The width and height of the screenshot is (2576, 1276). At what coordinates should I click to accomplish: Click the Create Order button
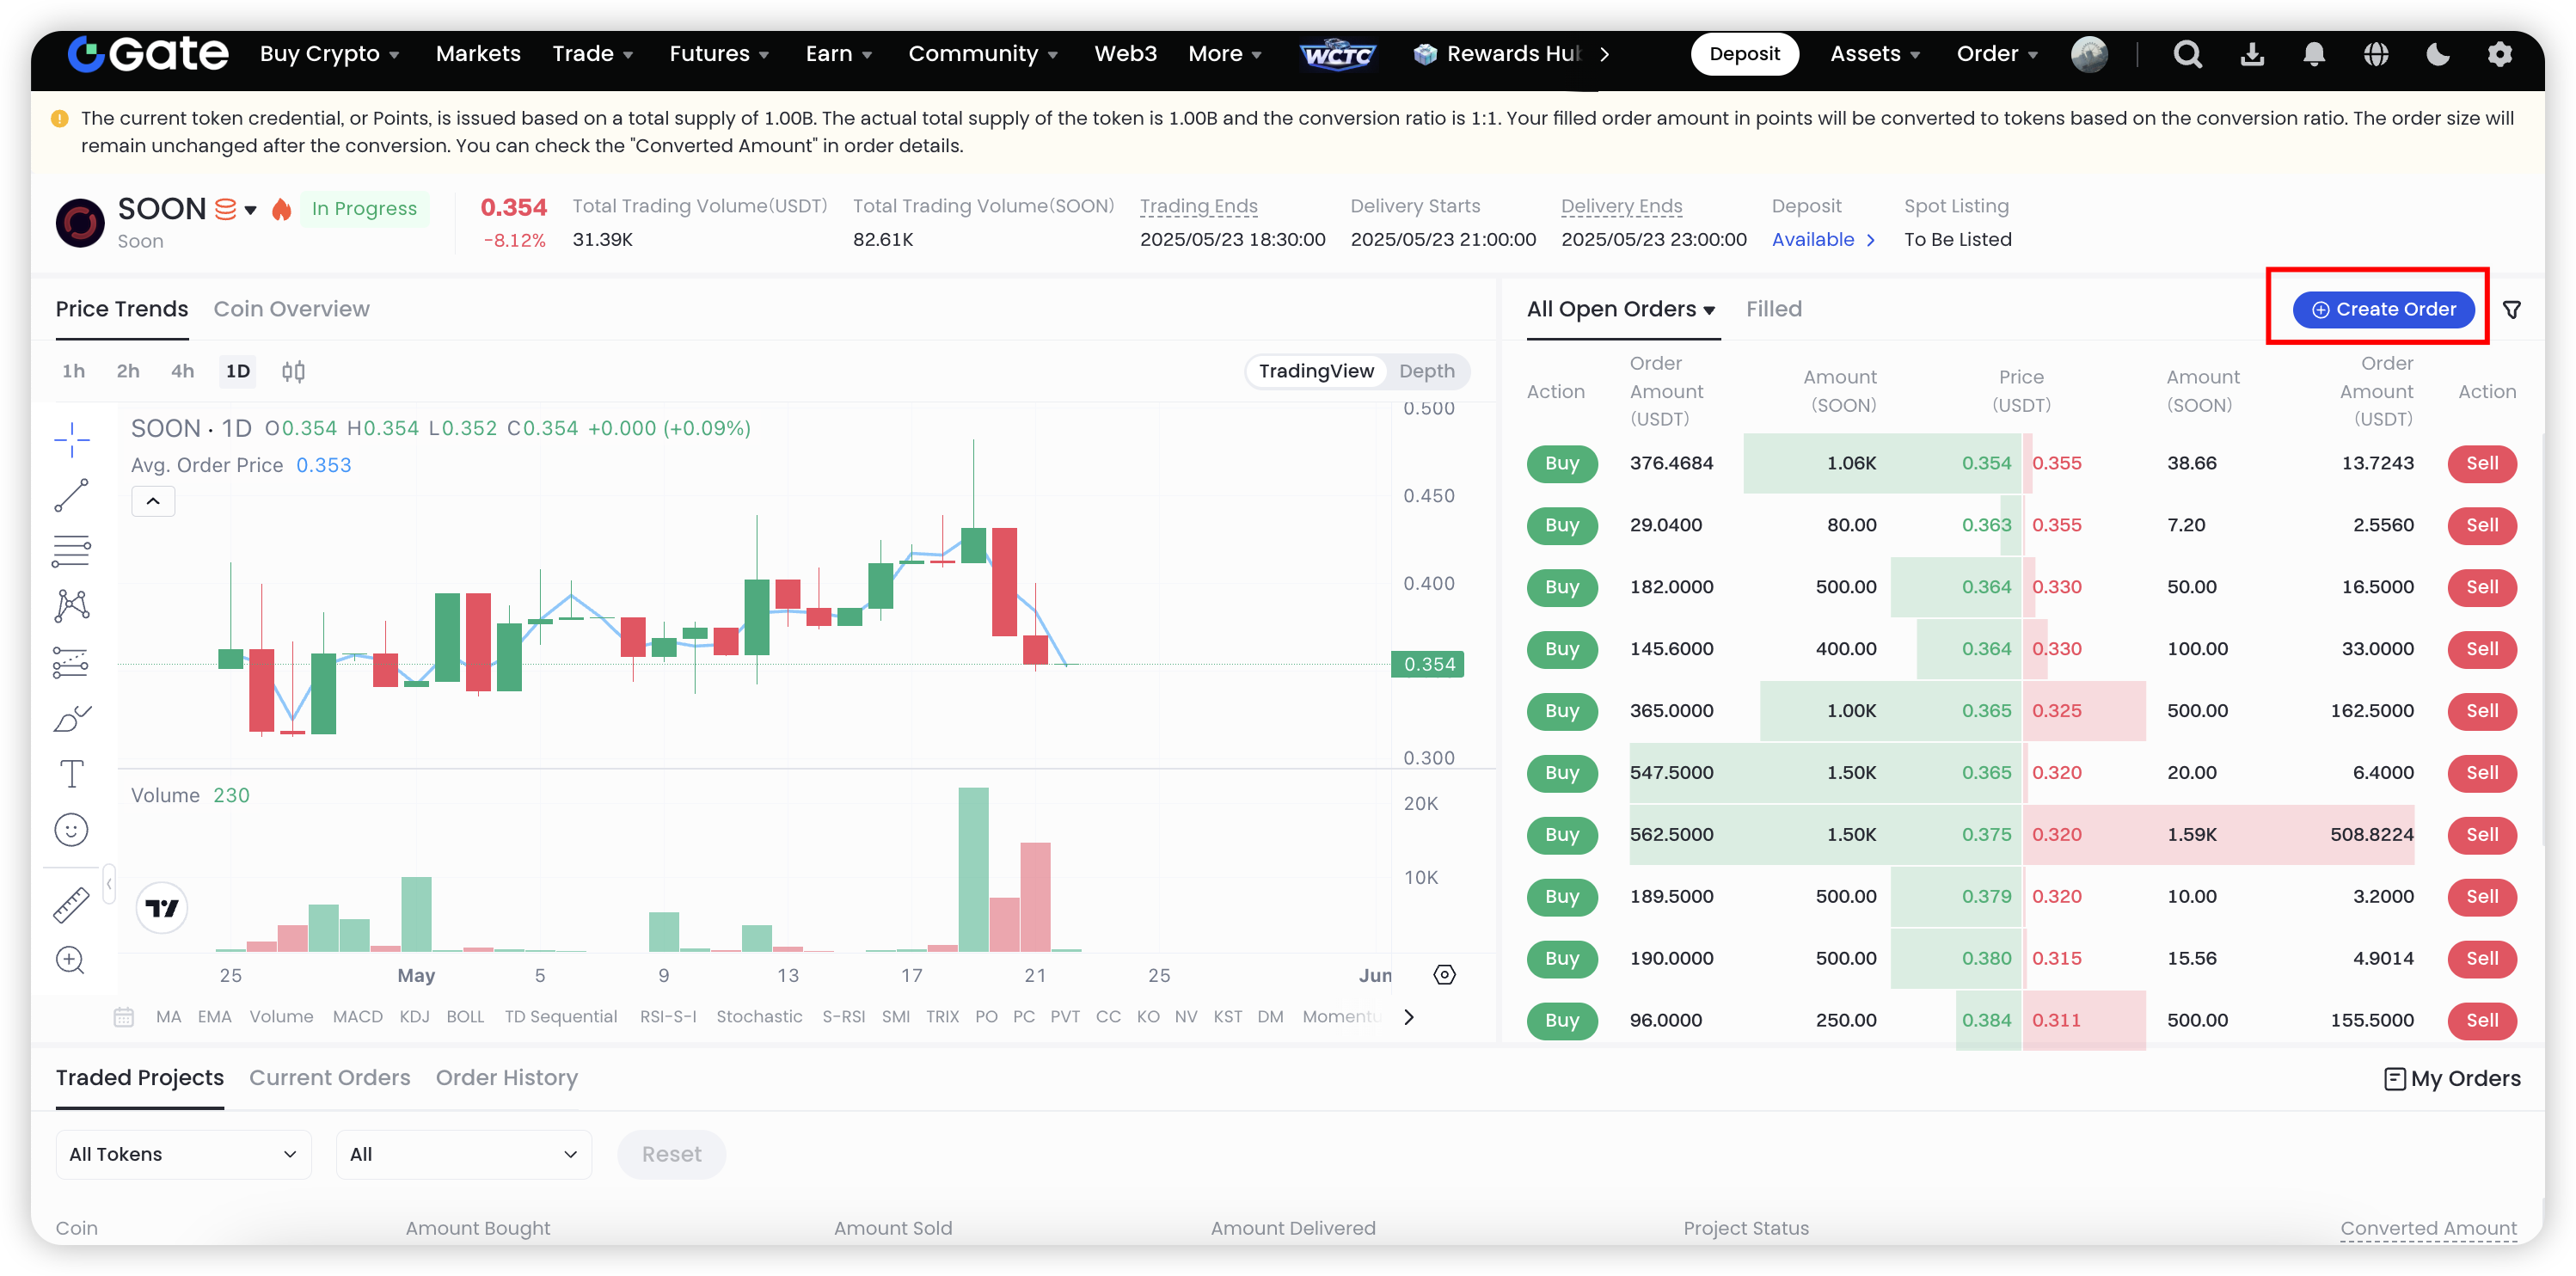2383,310
